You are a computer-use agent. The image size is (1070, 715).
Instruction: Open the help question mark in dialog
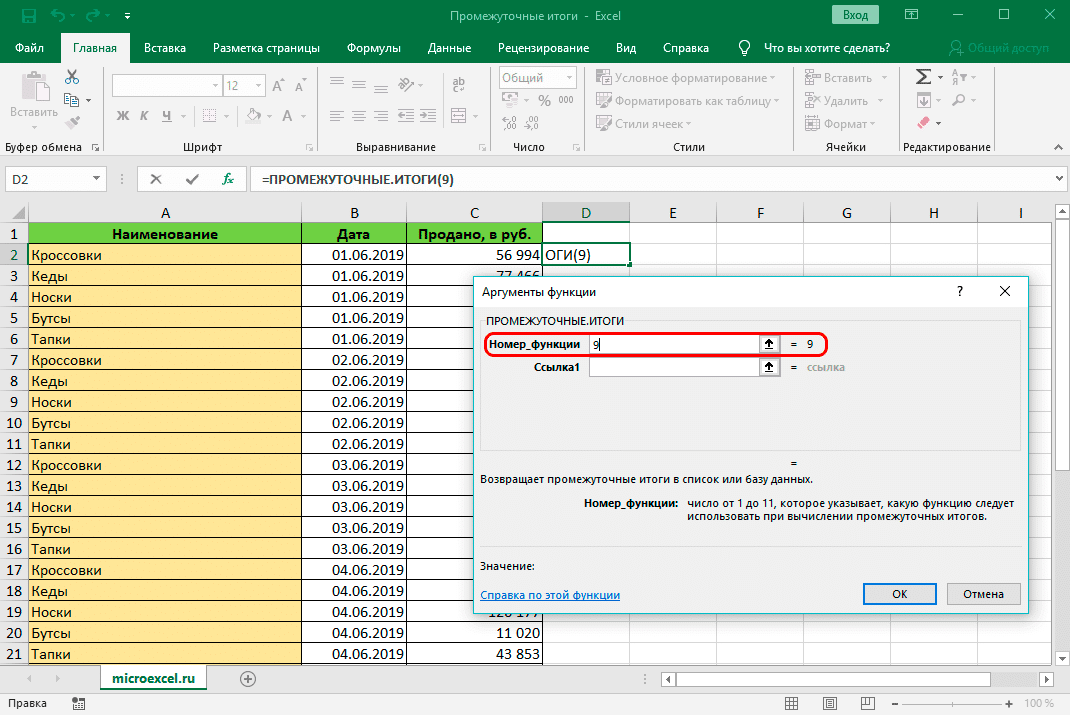coord(960,292)
